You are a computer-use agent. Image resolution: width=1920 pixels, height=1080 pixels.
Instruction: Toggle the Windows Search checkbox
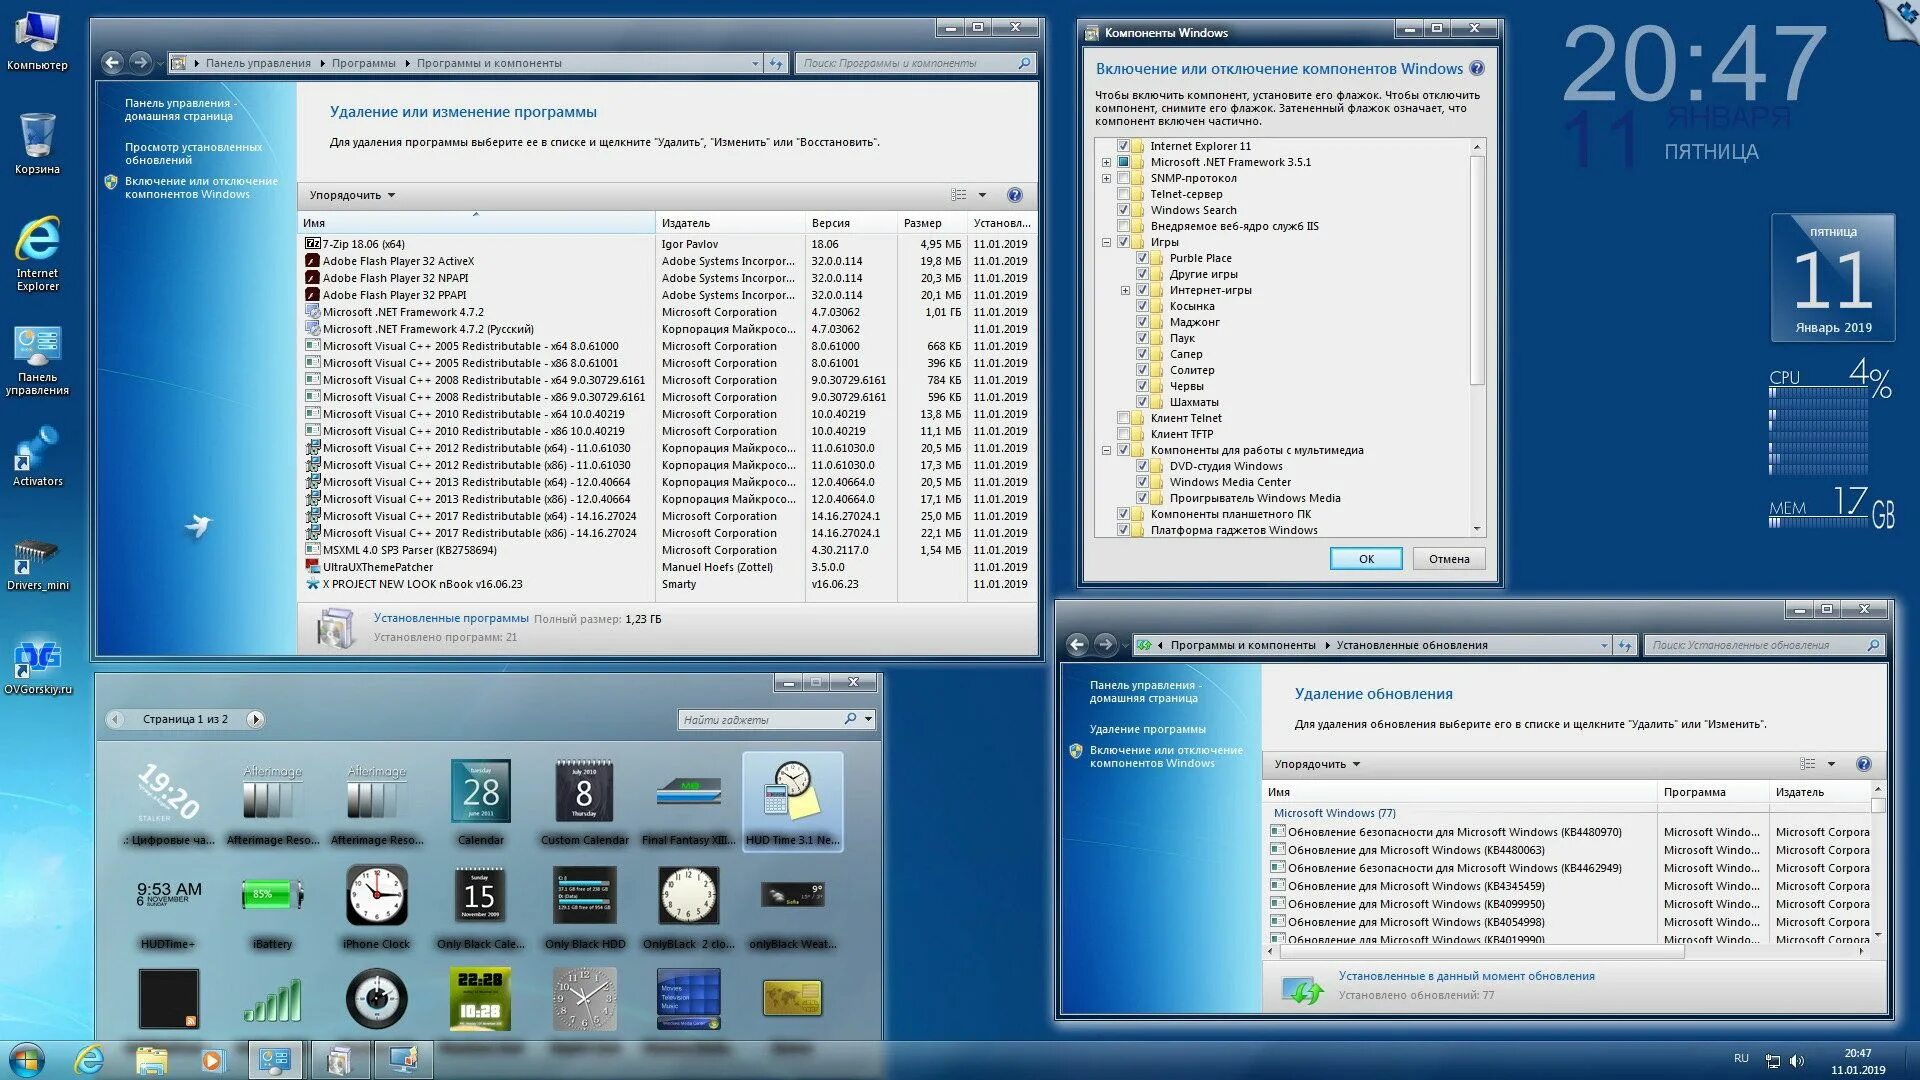pos(1123,210)
